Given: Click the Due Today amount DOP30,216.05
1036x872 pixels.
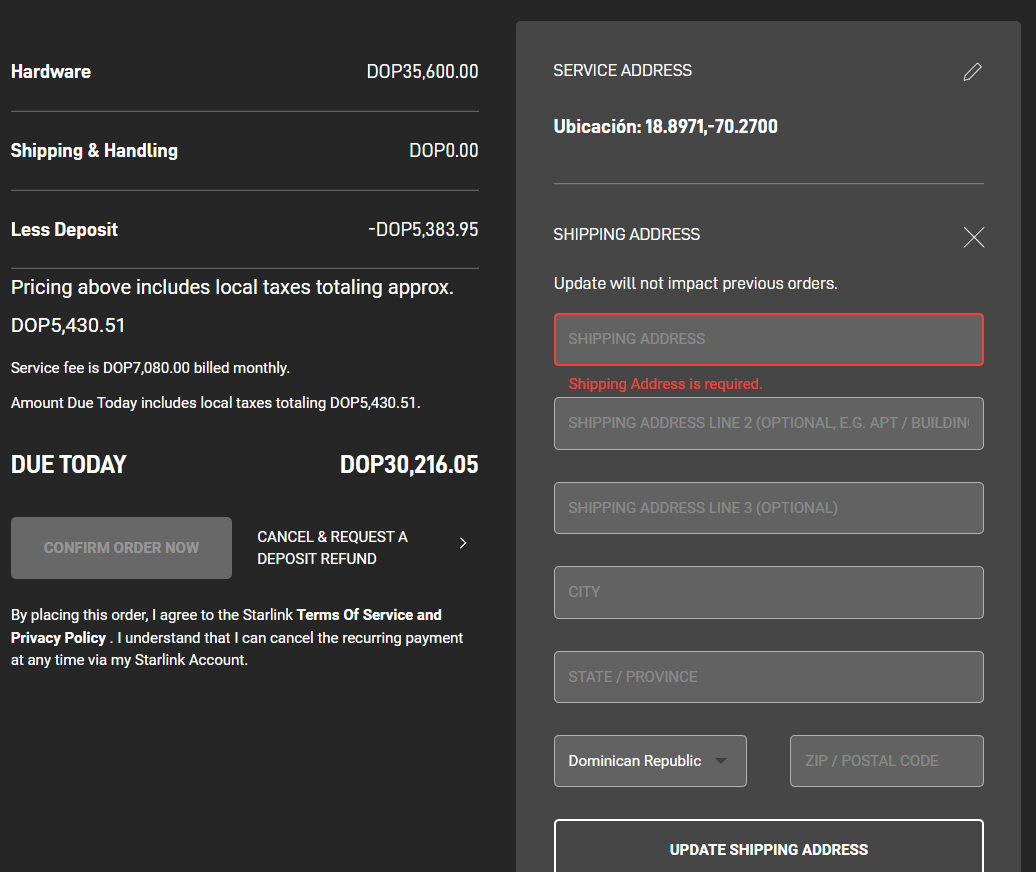Looking at the screenshot, I should pyautogui.click(x=409, y=464).
